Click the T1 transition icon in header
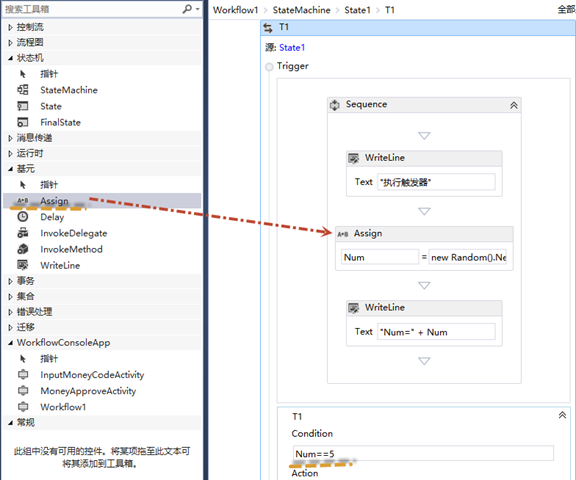This screenshot has height=480, width=576. point(268,28)
